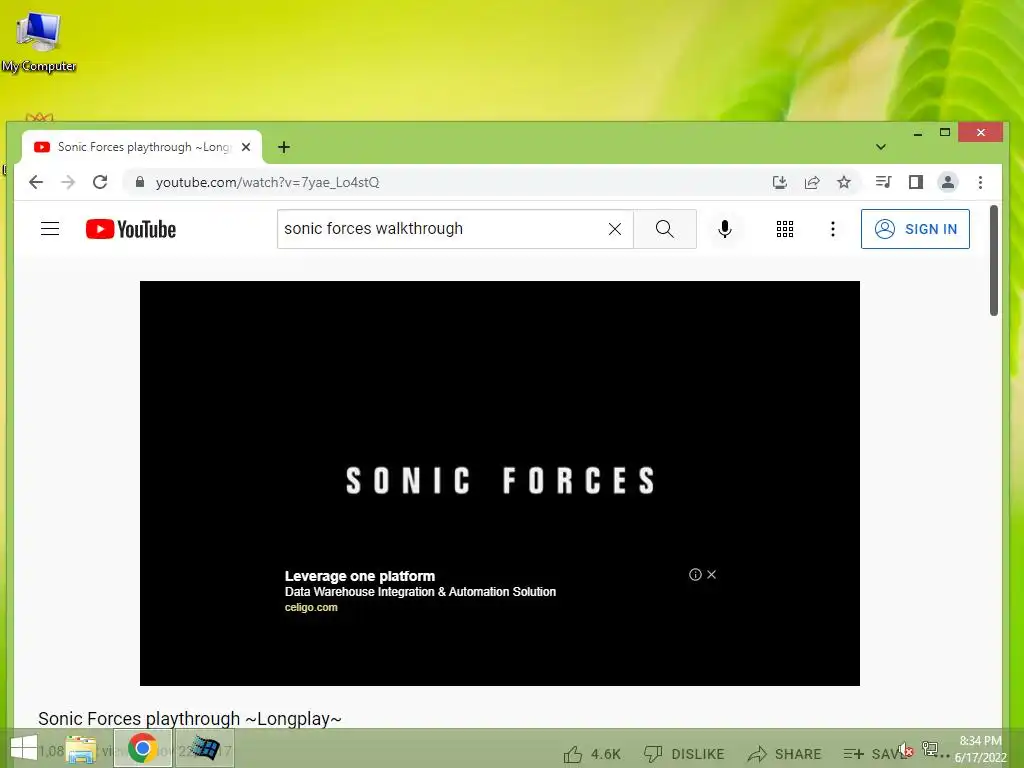Viewport: 1024px width, 768px height.
Task: Open YouTube settings three-dot menu
Action: [833, 229]
